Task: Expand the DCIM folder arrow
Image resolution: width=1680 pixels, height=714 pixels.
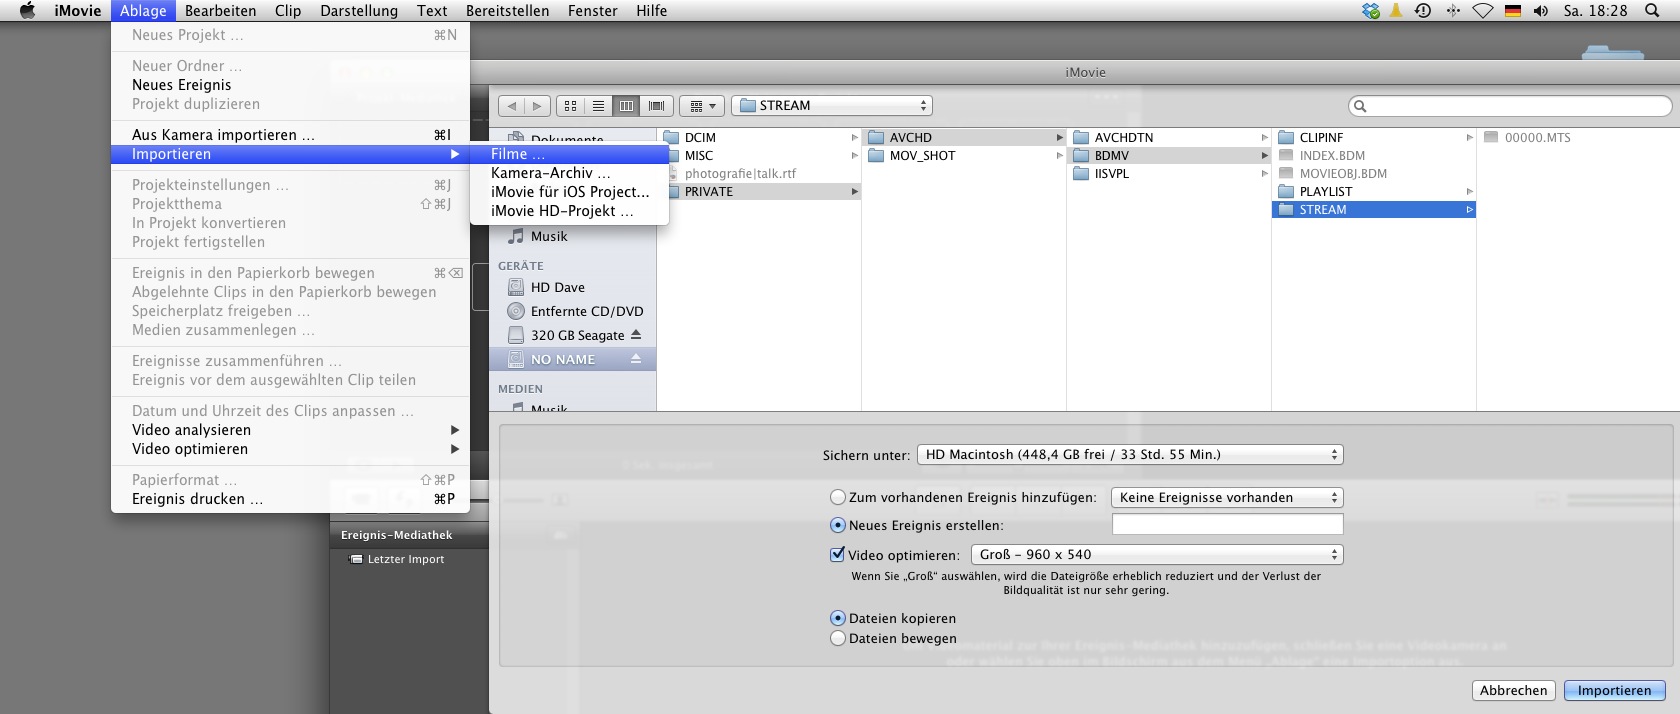Action: click(x=854, y=138)
